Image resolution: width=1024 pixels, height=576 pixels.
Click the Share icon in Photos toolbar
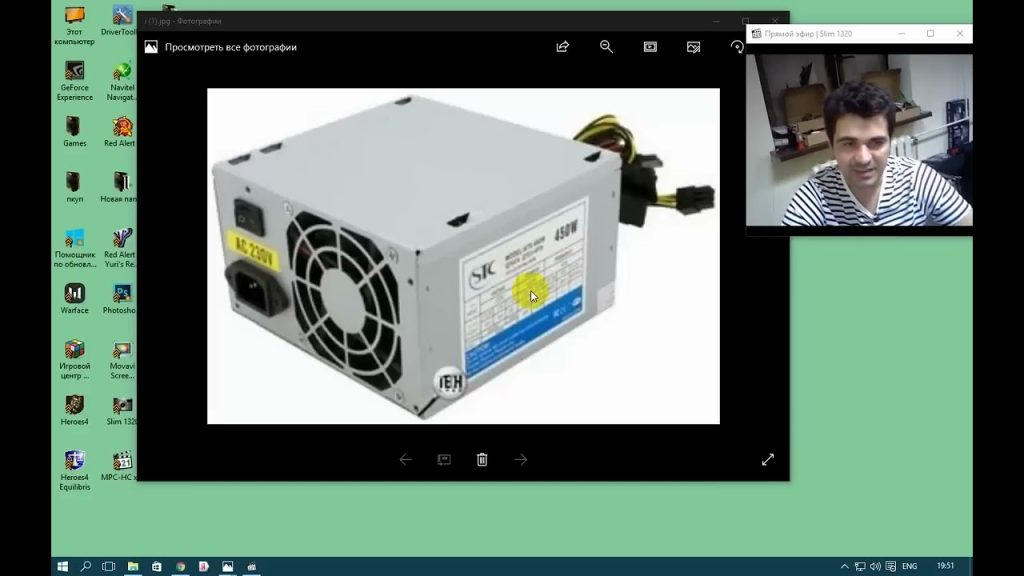(562, 47)
